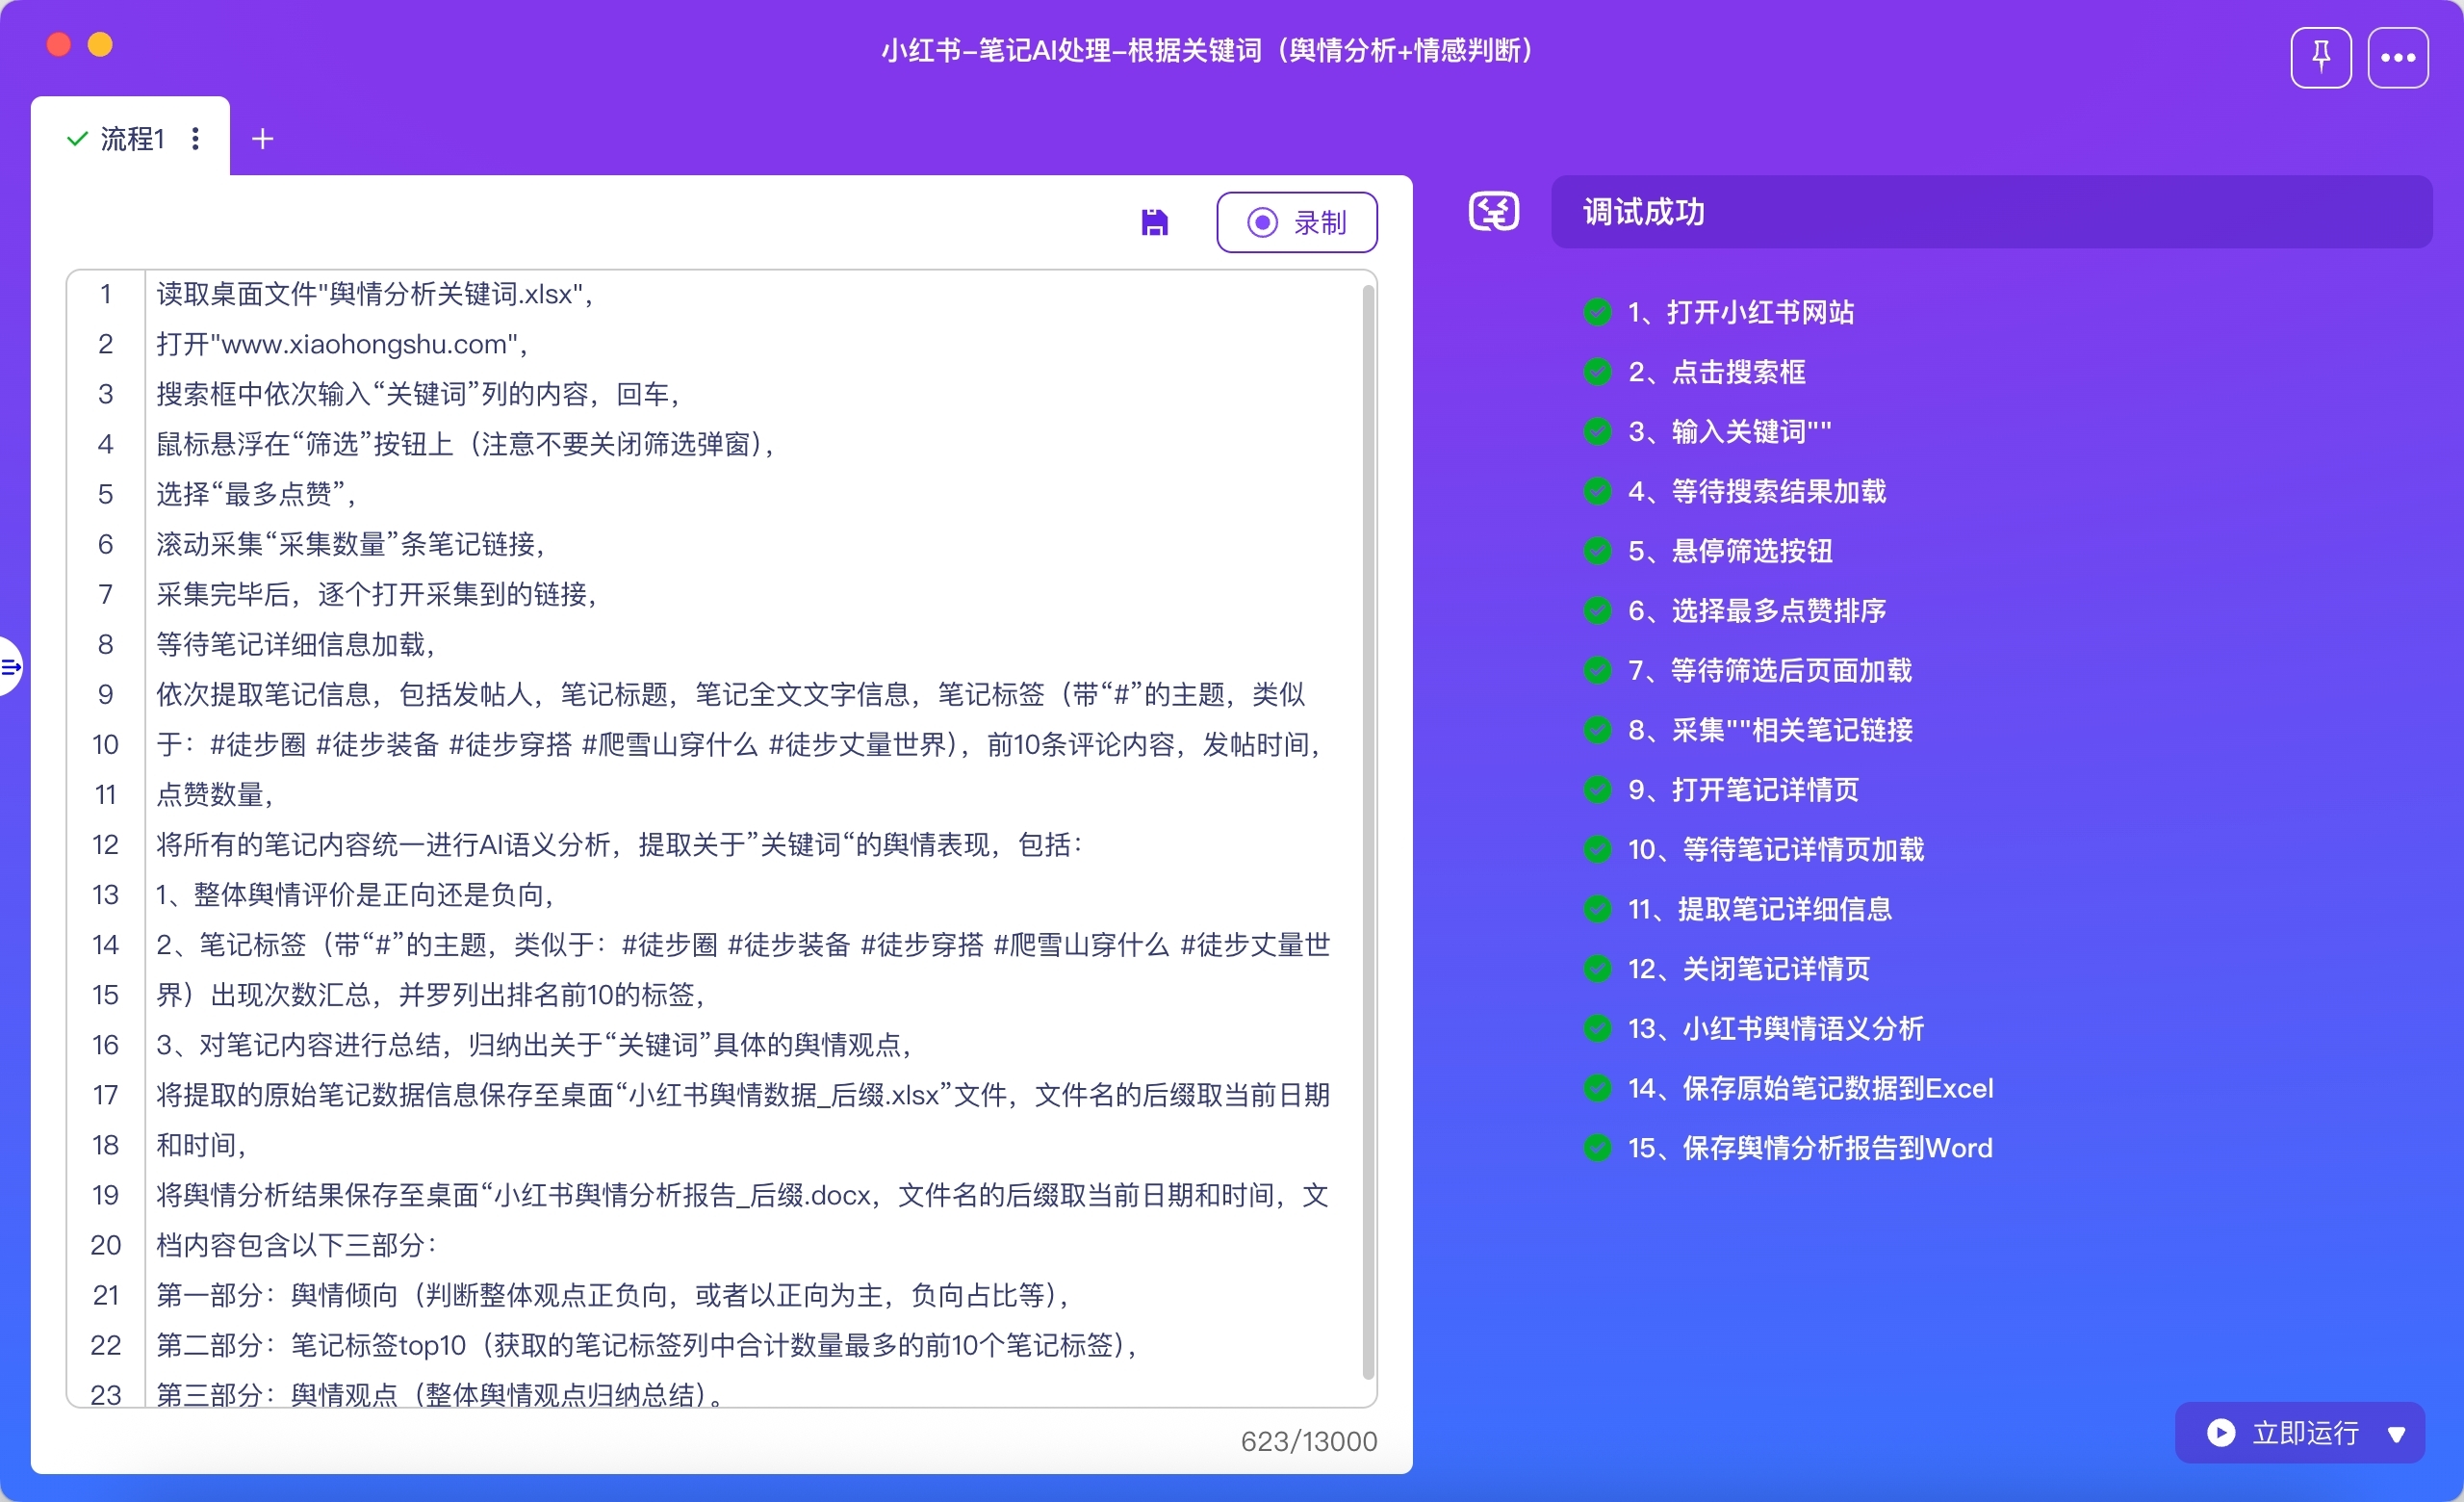Open the dropdown arrow beside 立即运行
Image resolution: width=2464 pixels, height=1502 pixels.
(x=2396, y=1433)
